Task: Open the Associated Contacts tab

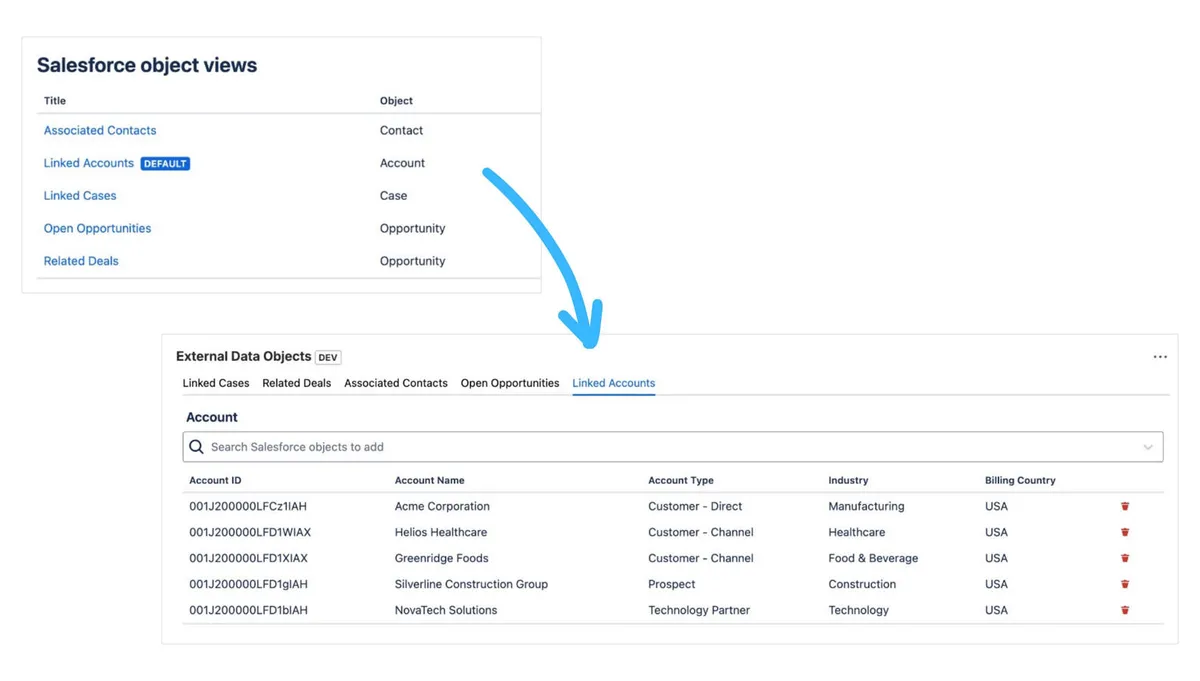Action: pos(396,383)
